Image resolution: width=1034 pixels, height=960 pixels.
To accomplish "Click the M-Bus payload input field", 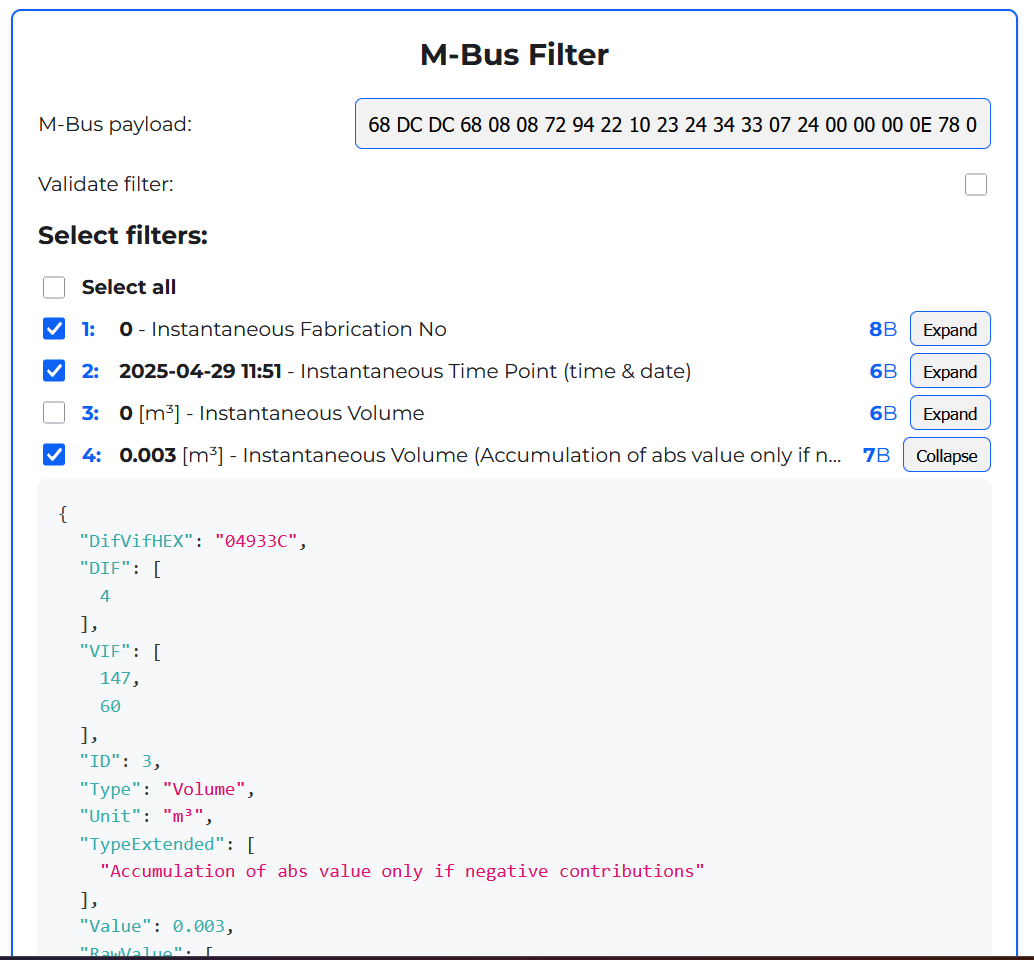I will [672, 124].
